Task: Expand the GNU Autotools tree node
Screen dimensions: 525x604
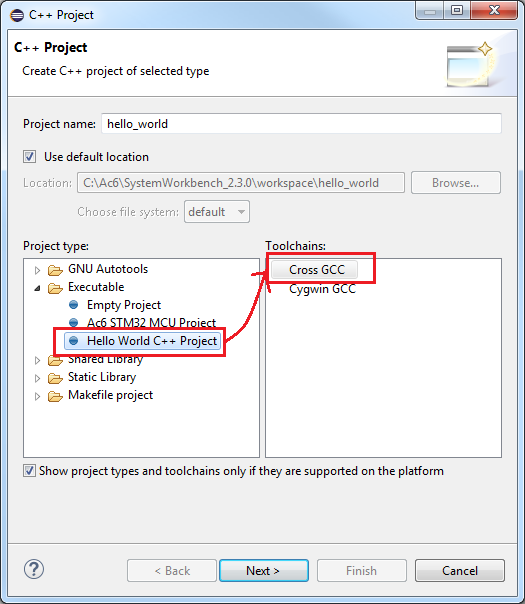Action: pos(37,270)
